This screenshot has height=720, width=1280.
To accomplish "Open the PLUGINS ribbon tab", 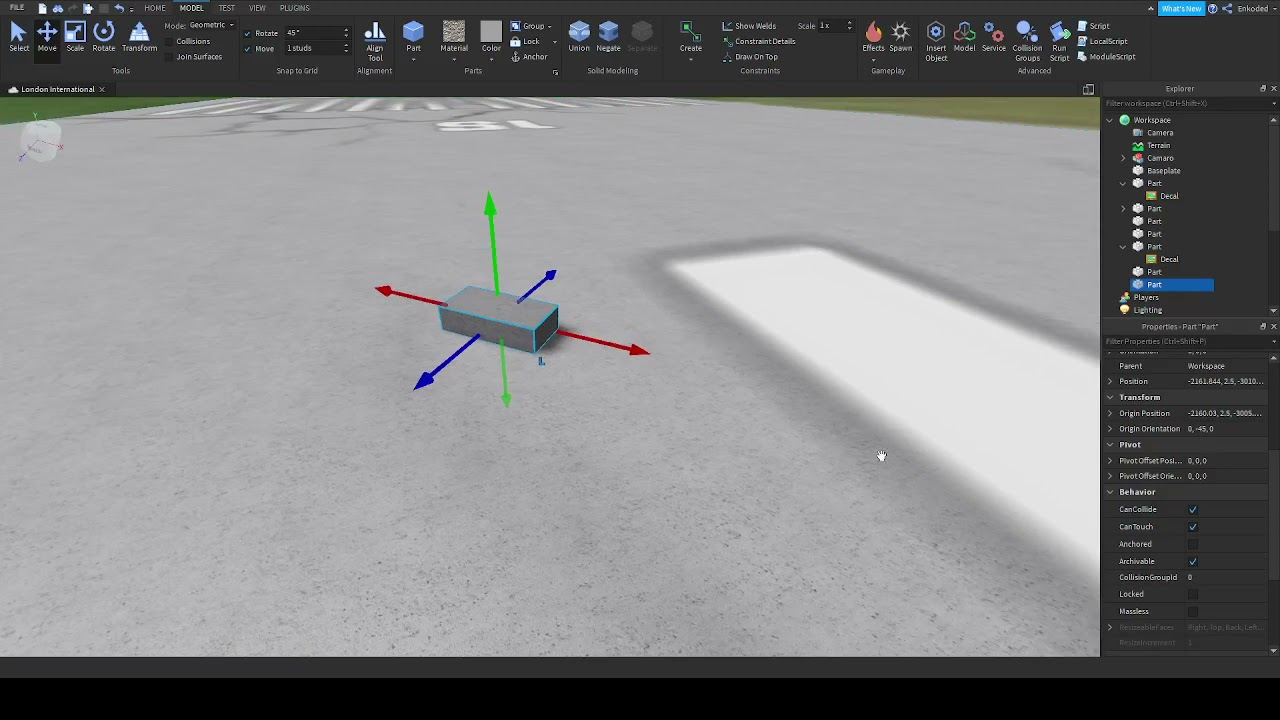I will tap(295, 8).
